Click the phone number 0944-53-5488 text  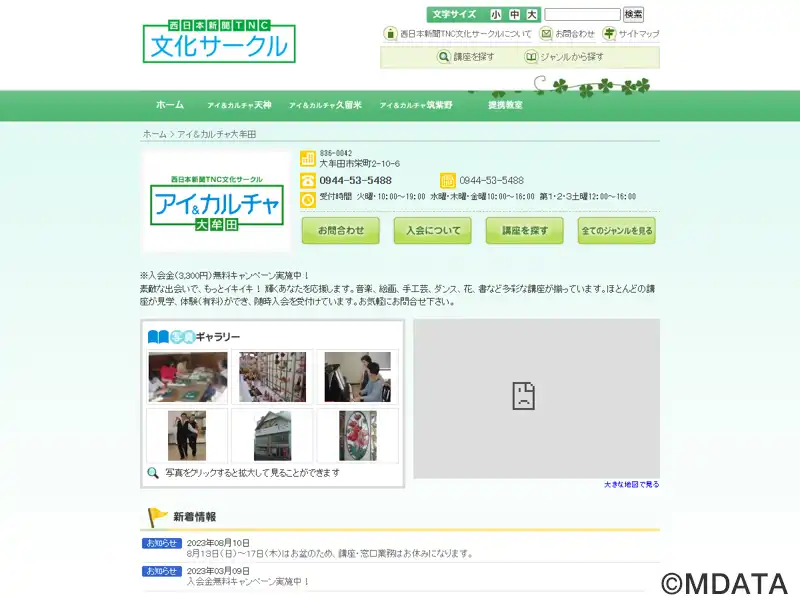tap(356, 180)
